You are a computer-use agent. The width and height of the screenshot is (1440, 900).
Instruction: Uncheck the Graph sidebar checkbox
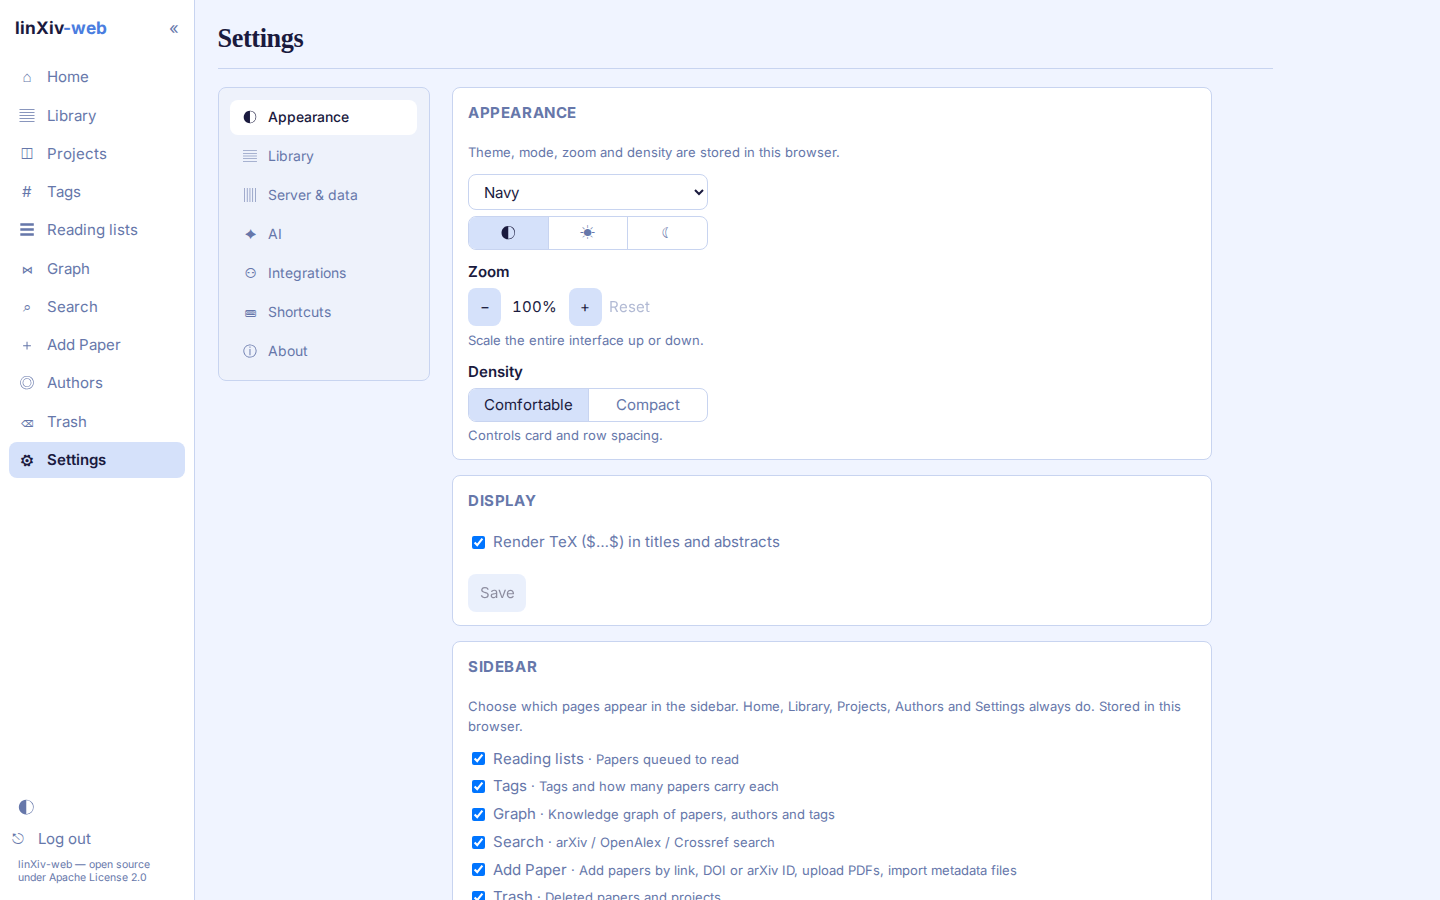pyautogui.click(x=478, y=814)
